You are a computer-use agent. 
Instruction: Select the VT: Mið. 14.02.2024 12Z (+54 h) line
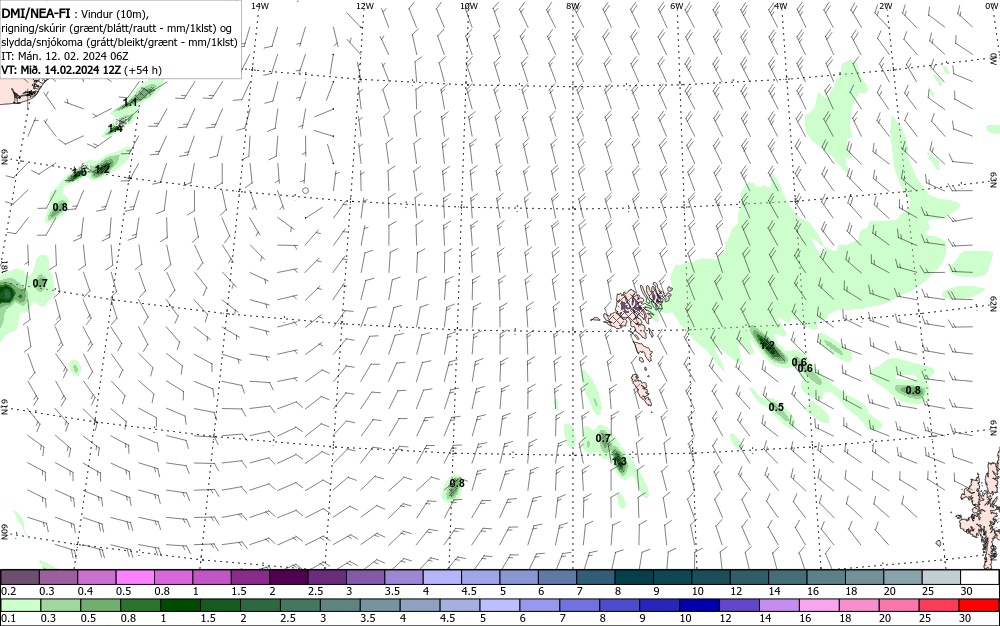click(82, 70)
